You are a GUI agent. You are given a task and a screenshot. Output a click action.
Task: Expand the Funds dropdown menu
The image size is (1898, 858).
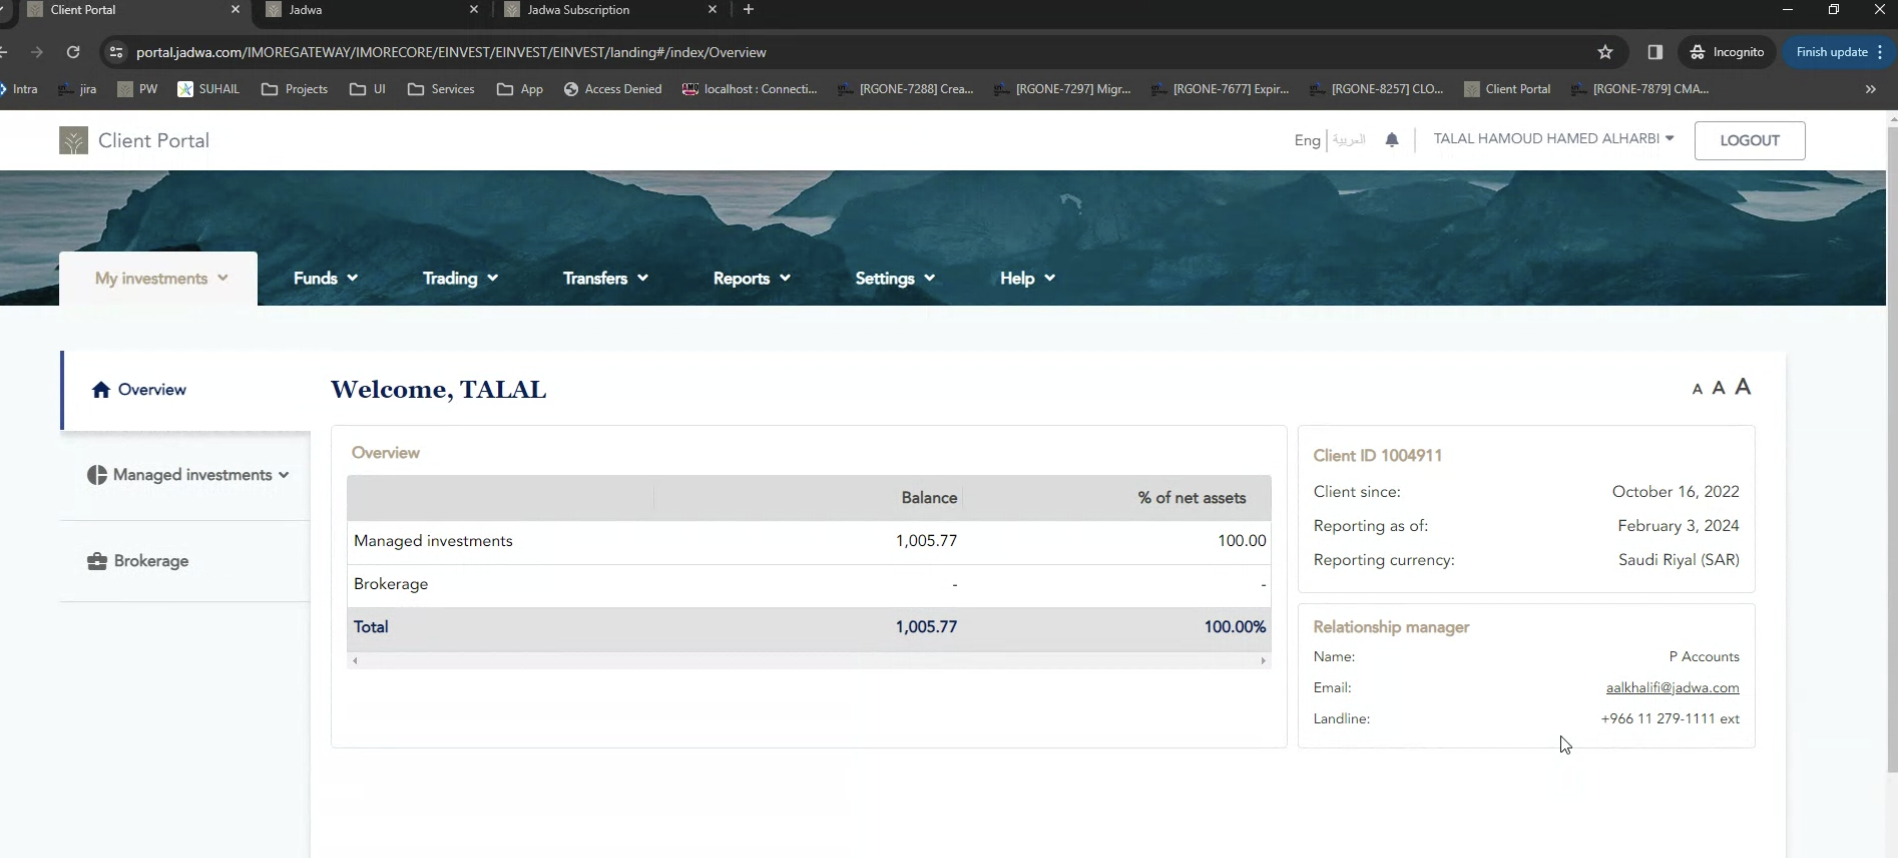[325, 278]
